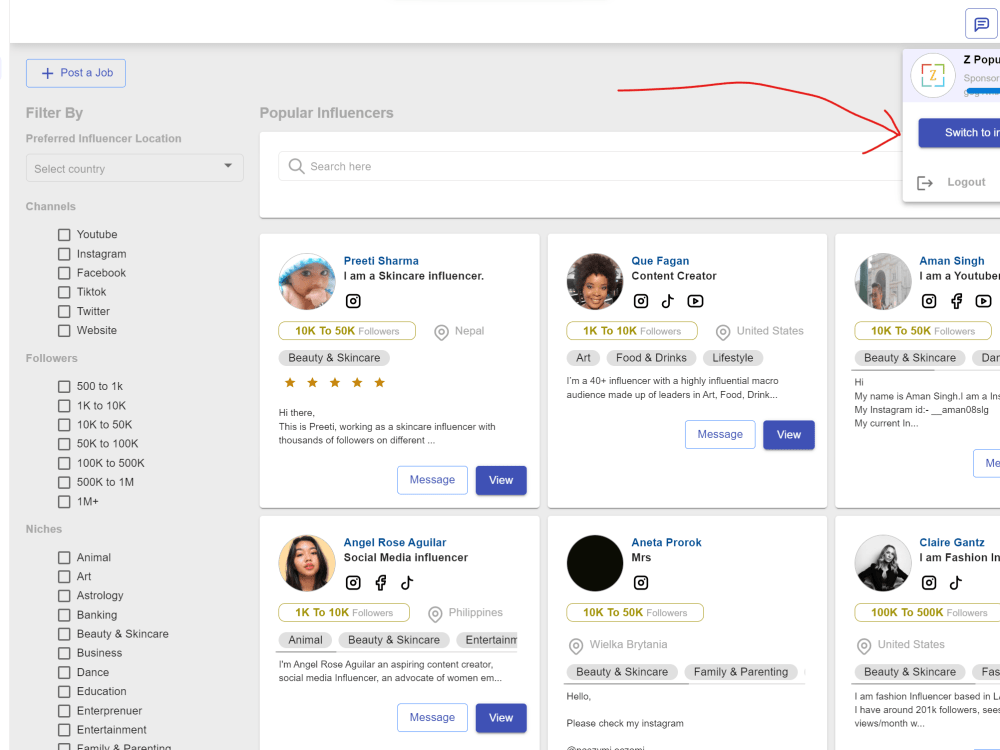Click Que Fagan's Instagram icon
The height and width of the screenshot is (750, 1000).
[641, 301]
